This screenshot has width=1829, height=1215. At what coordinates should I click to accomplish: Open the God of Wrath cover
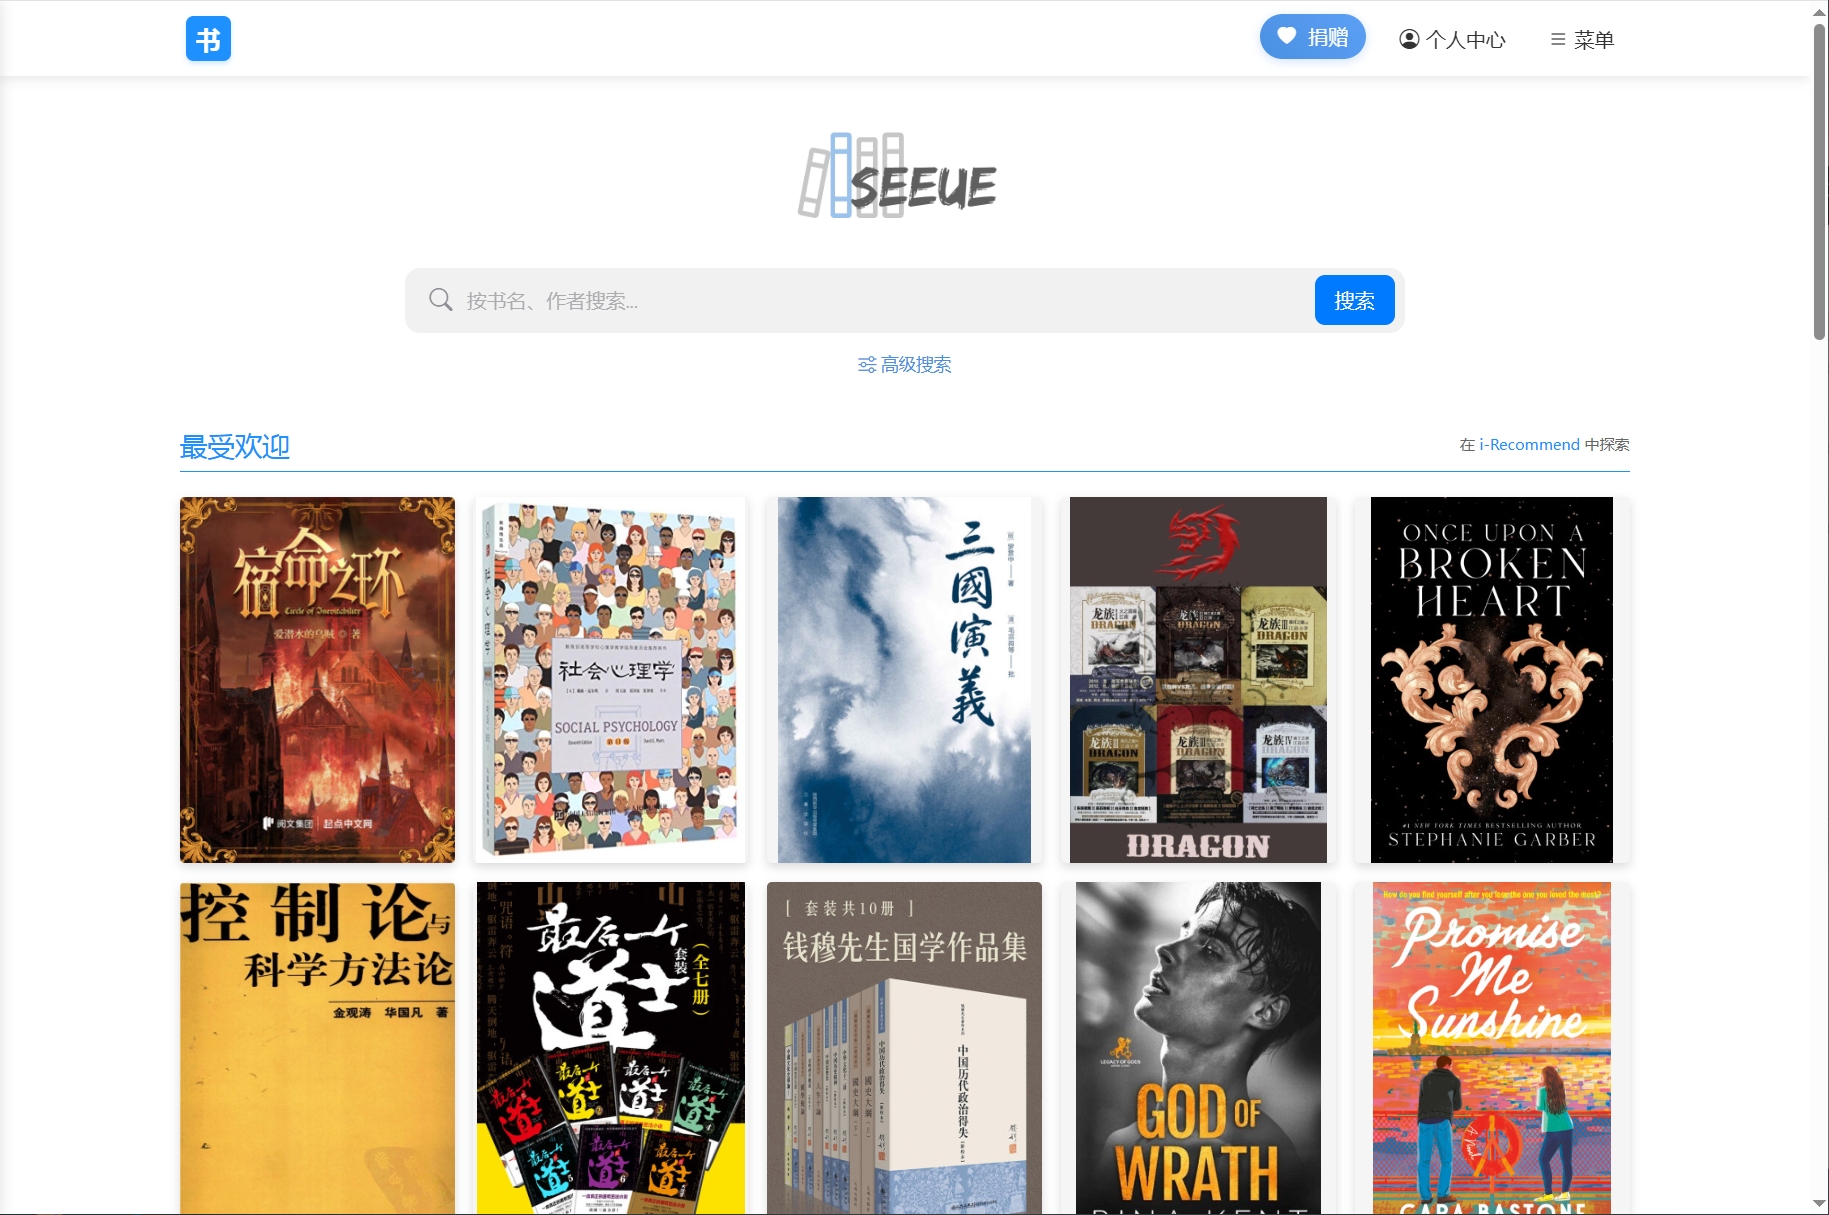tap(1198, 1048)
